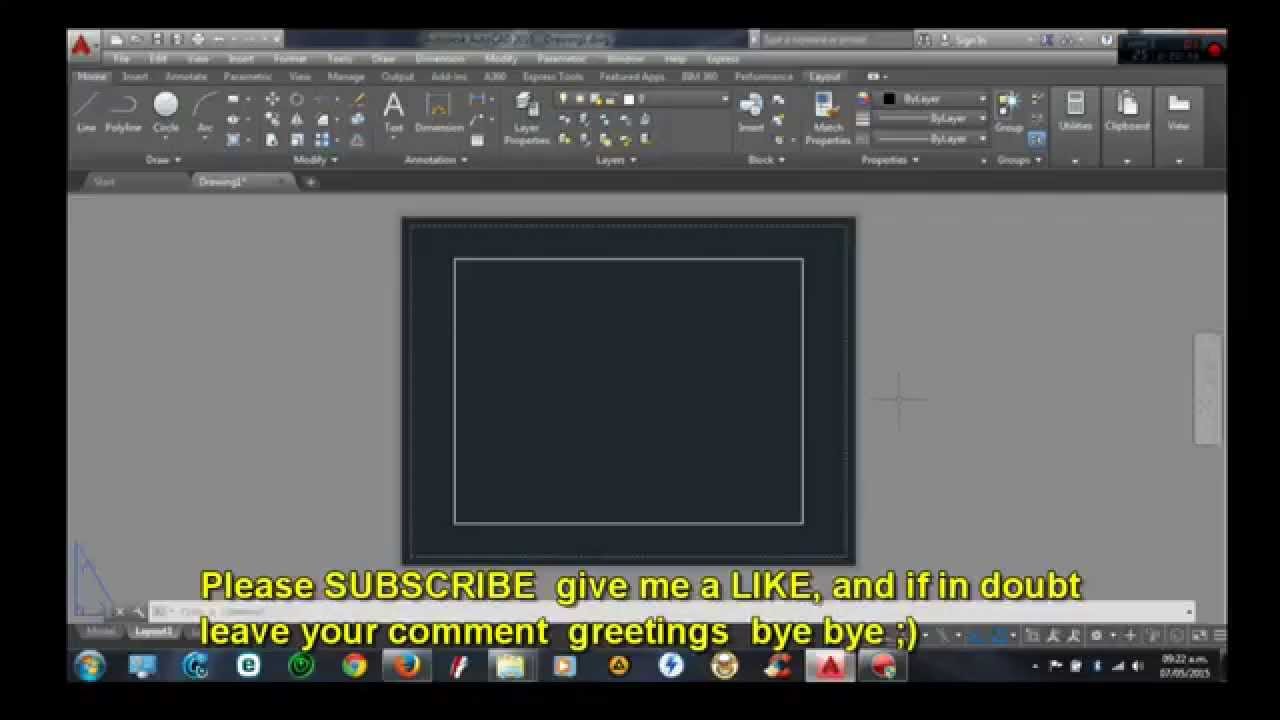
Task: Click the search keyword input field
Action: pyautogui.click(x=835, y=40)
